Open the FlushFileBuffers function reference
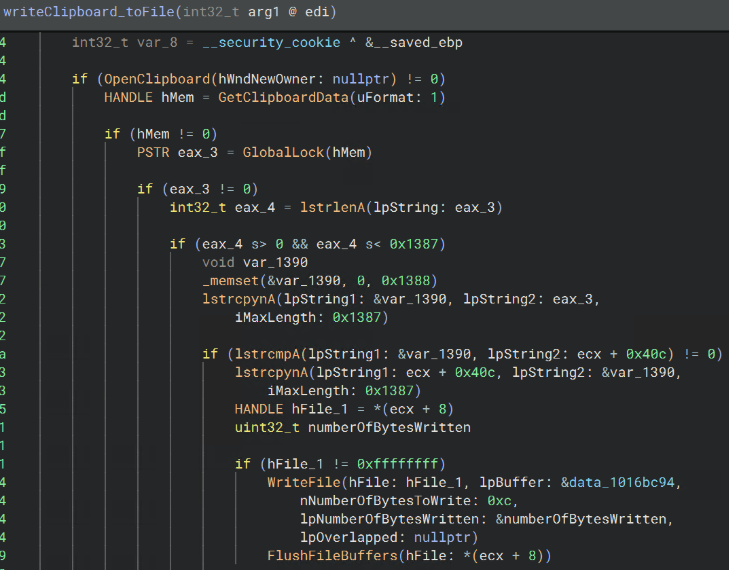Screen dimensions: 729x570 click(332, 556)
